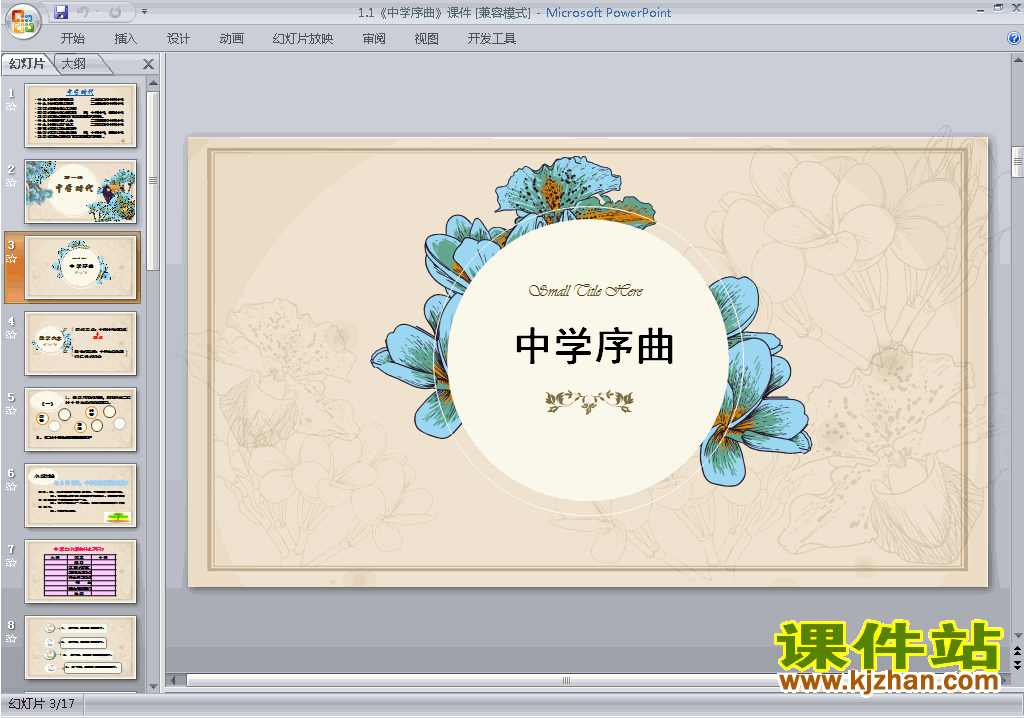
Task: Open the 插入 ribbon tab
Action: pos(125,39)
